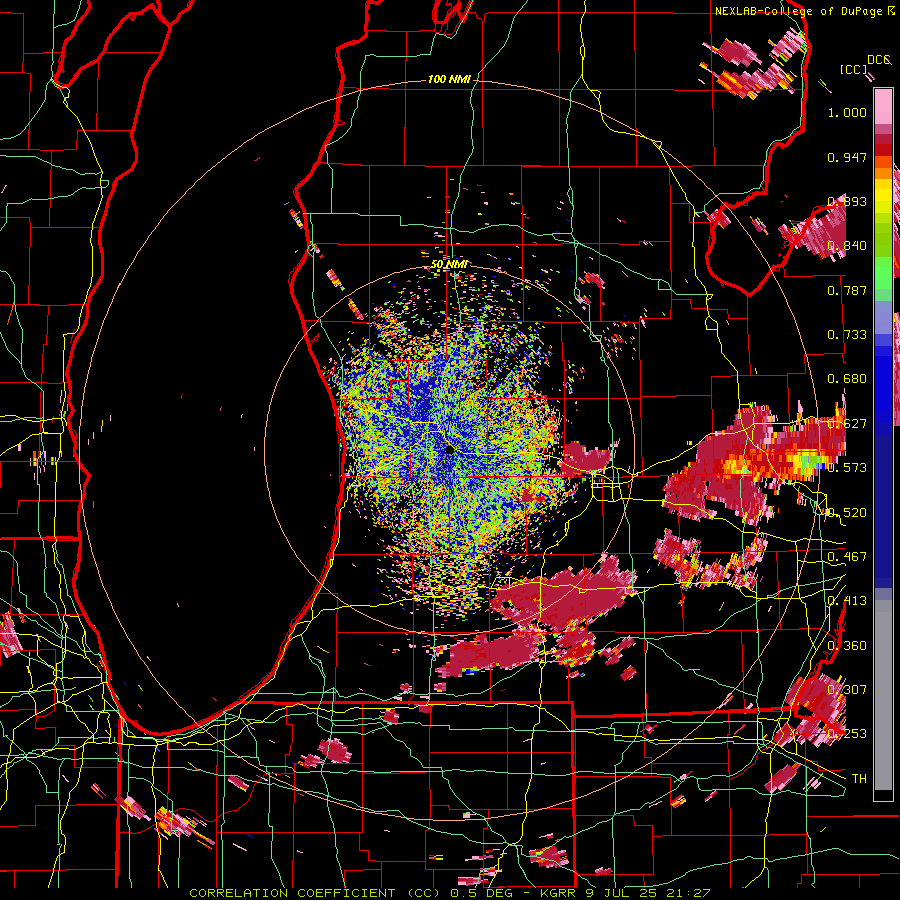This screenshot has width=900, height=900.
Task: Click the 0.467 color scale value
Action: [847, 557]
